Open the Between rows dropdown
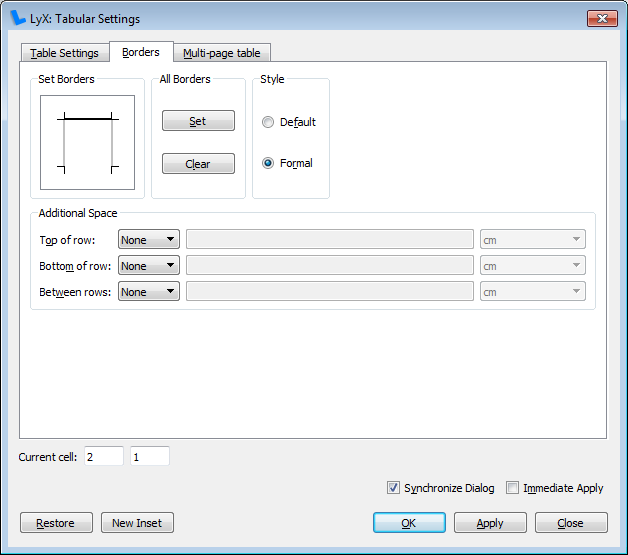The width and height of the screenshot is (628, 555). [149, 292]
